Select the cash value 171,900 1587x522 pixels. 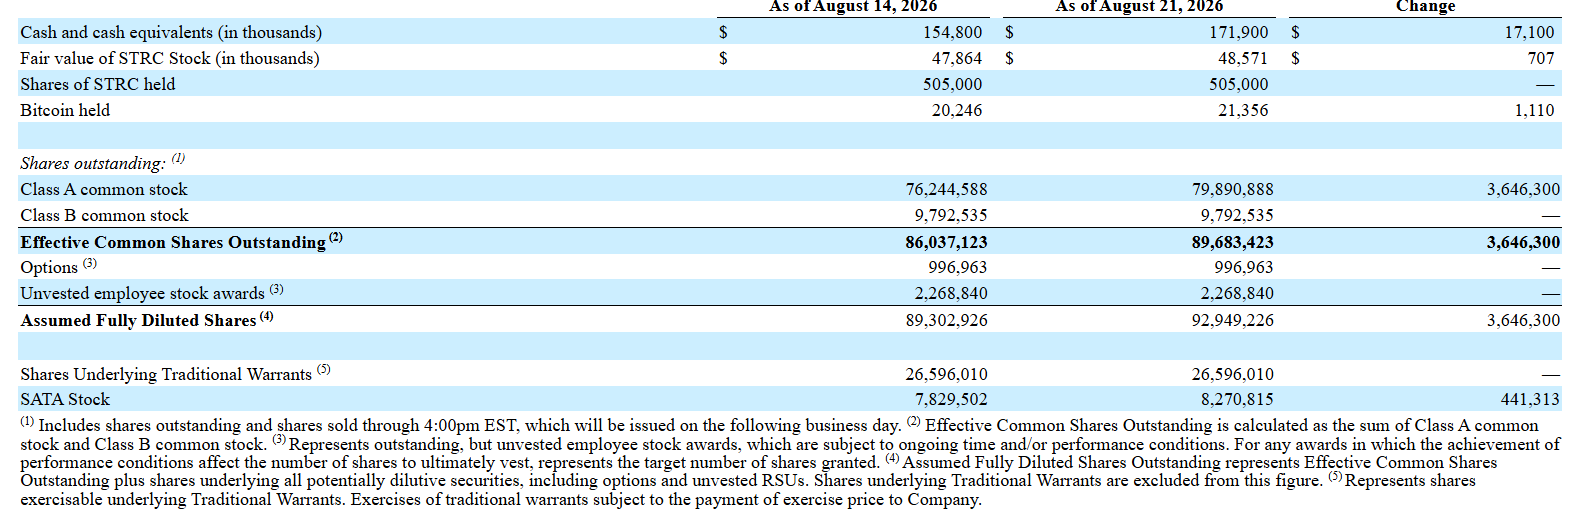click(x=1238, y=32)
